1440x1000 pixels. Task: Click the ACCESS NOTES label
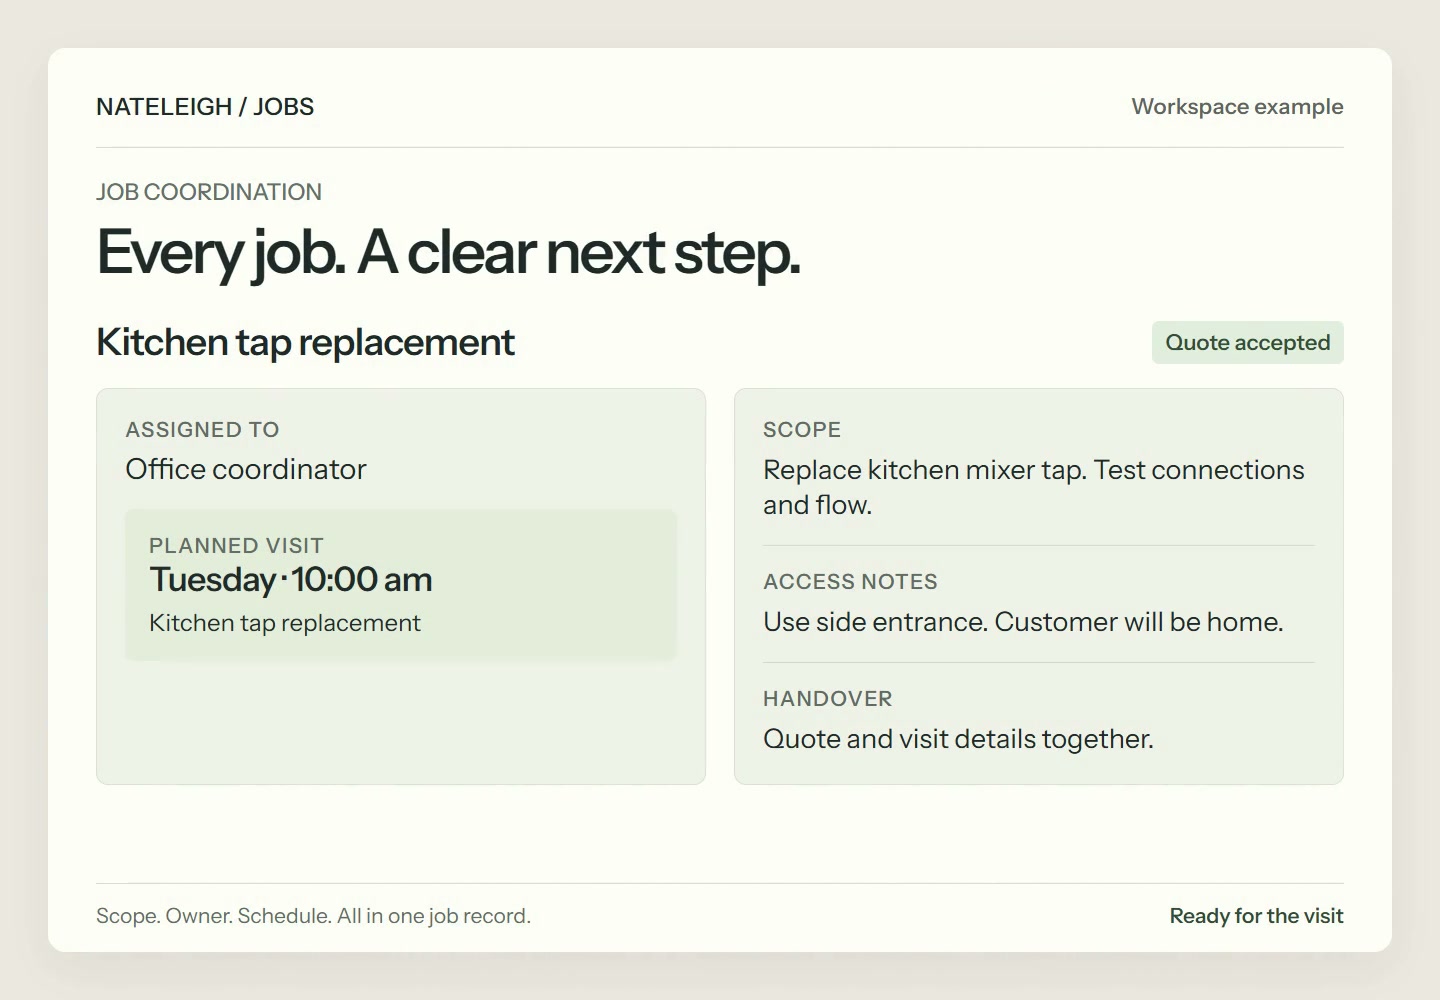(850, 582)
